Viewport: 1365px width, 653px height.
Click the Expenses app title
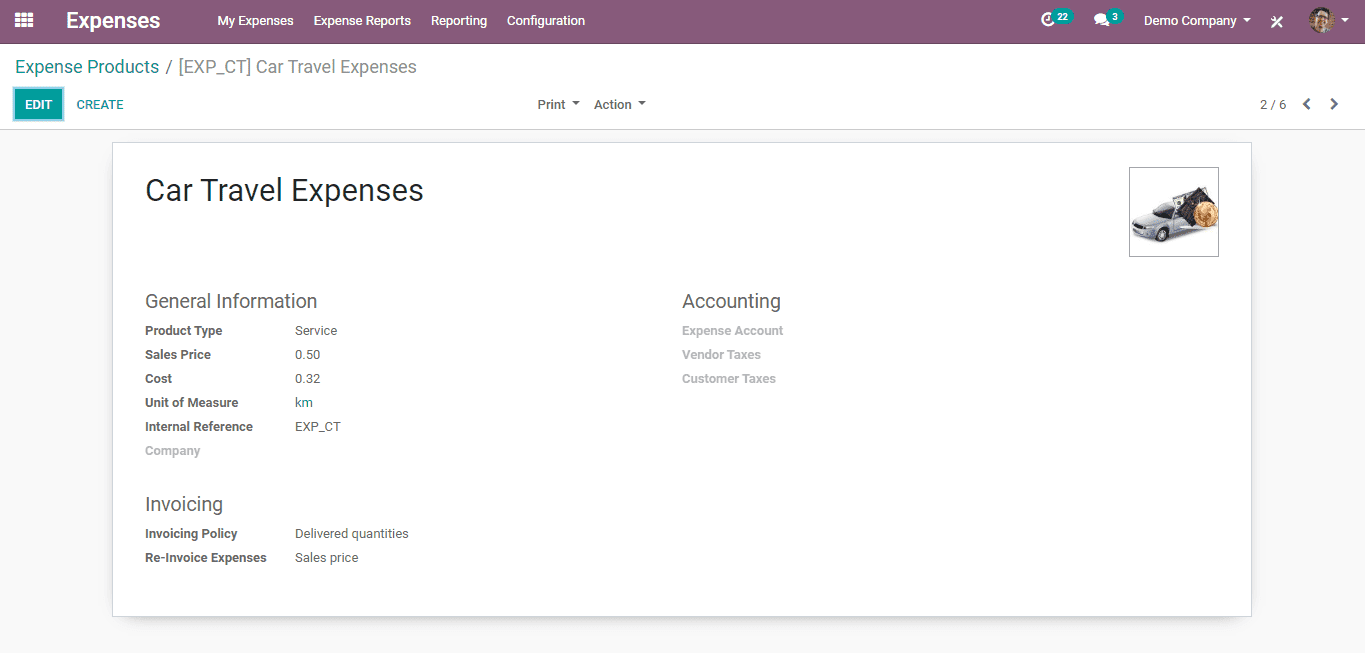pyautogui.click(x=113, y=20)
